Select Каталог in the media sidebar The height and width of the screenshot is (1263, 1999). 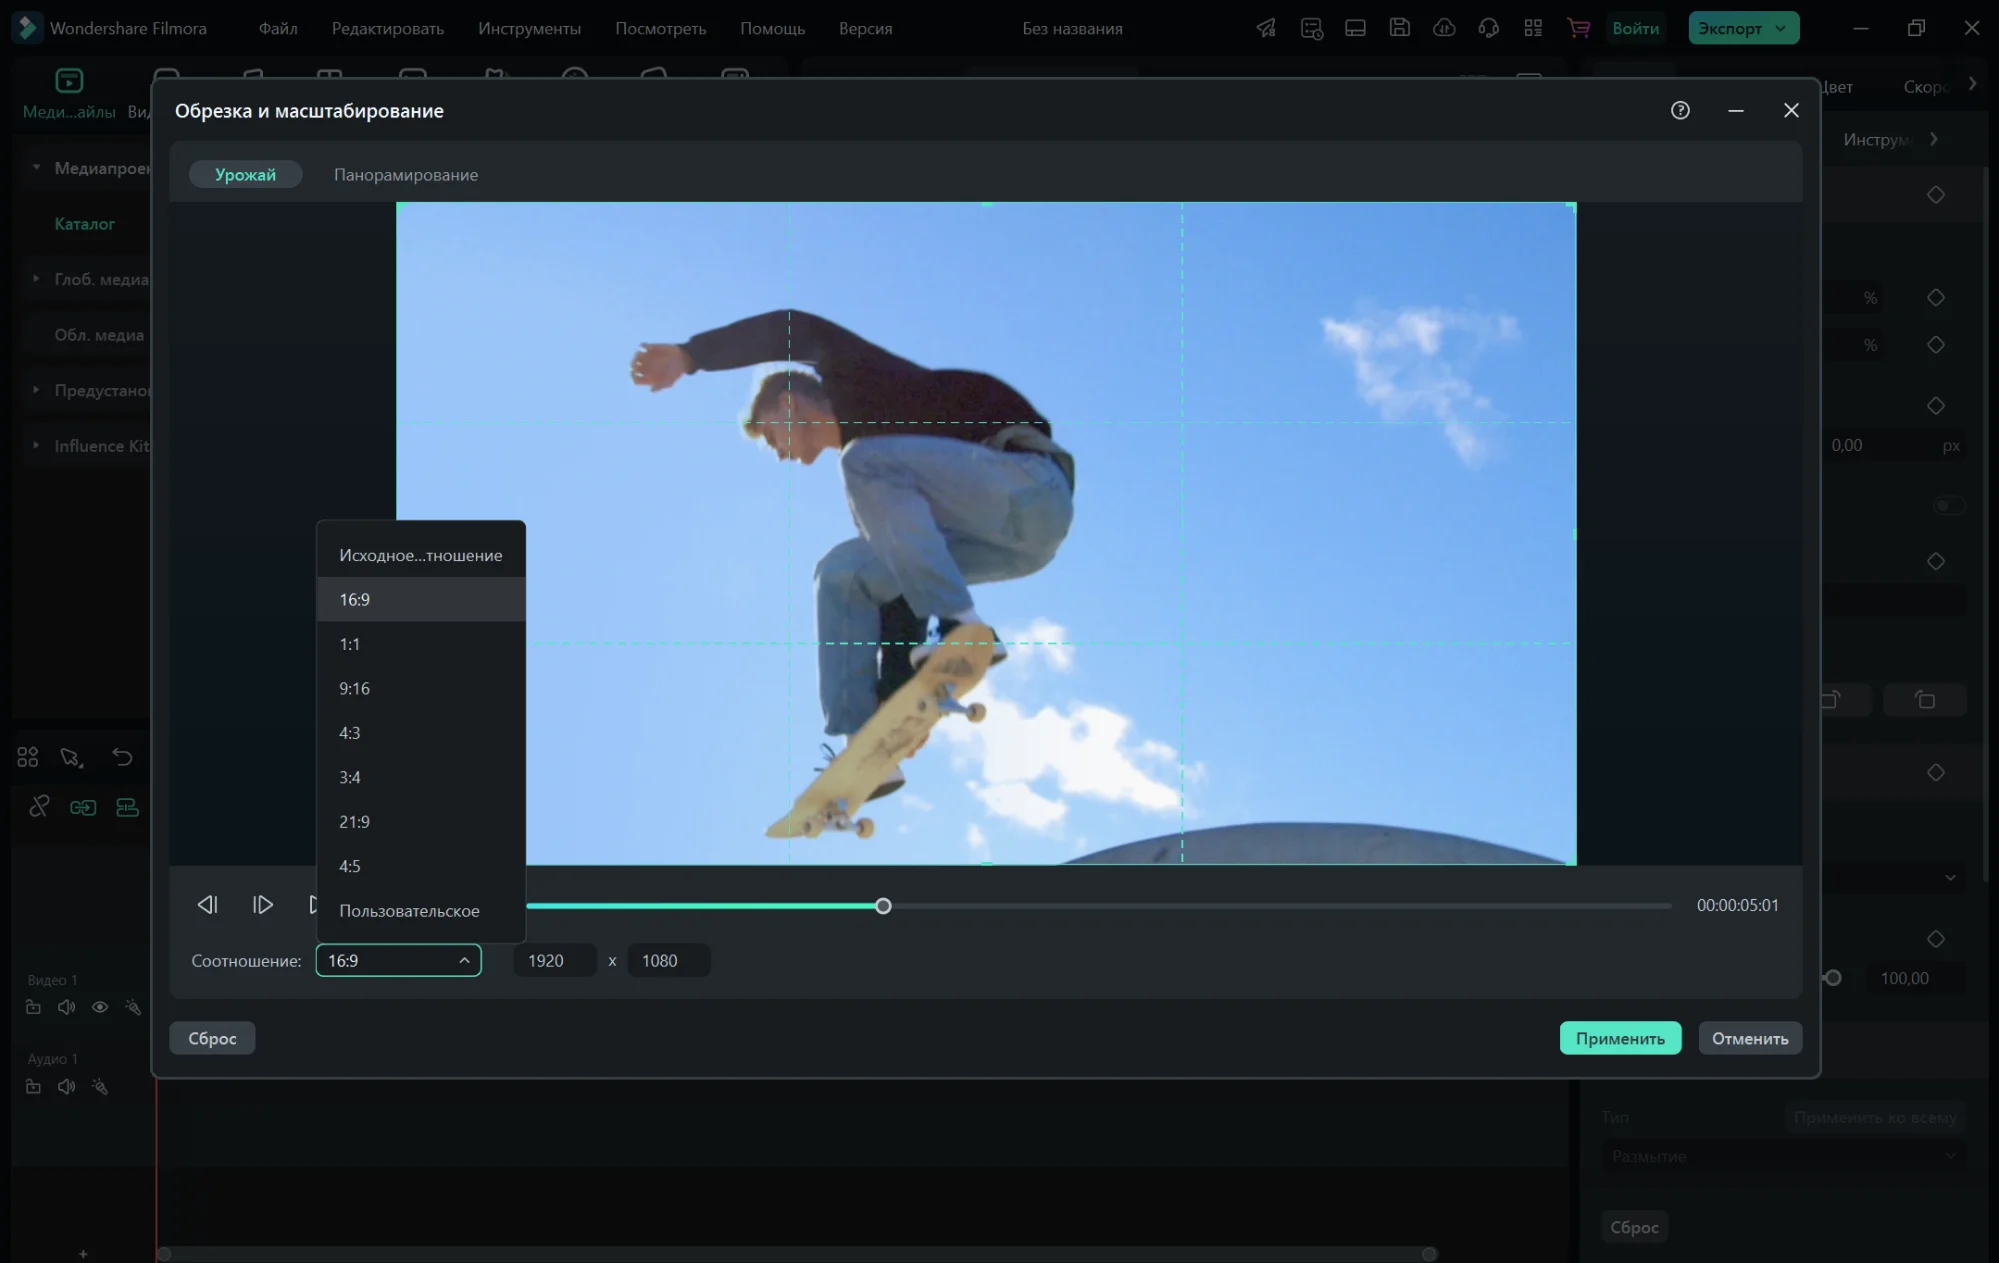[85, 223]
